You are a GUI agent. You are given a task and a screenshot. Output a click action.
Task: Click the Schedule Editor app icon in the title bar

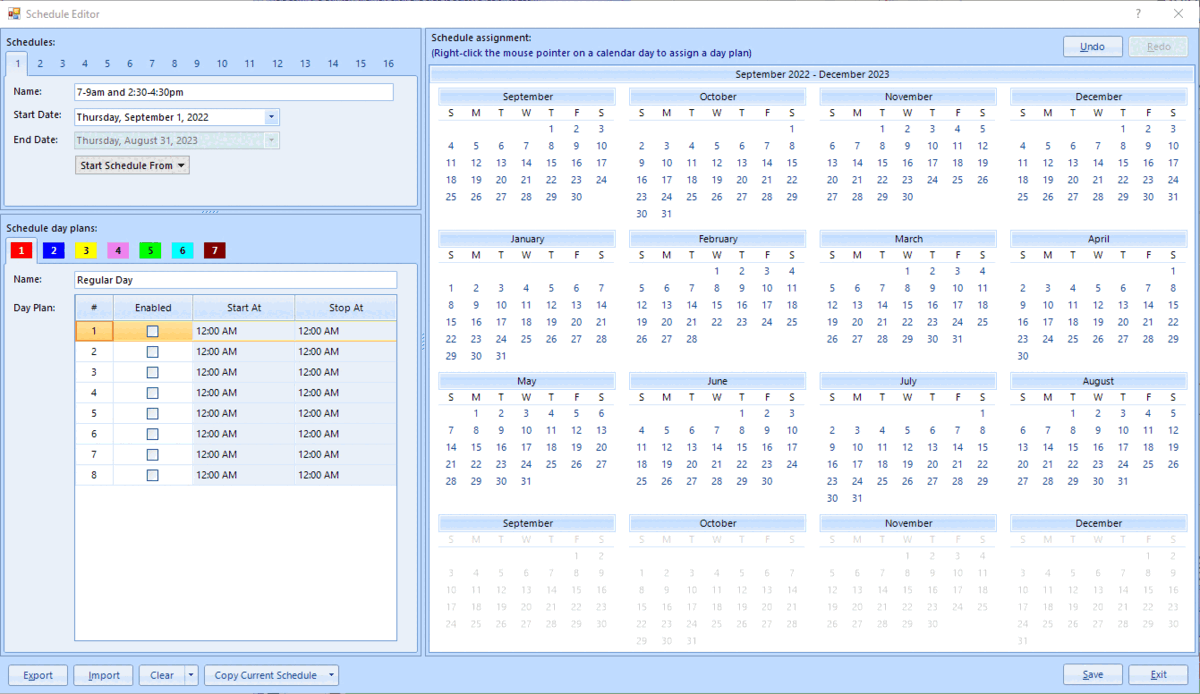pyautogui.click(x=14, y=13)
